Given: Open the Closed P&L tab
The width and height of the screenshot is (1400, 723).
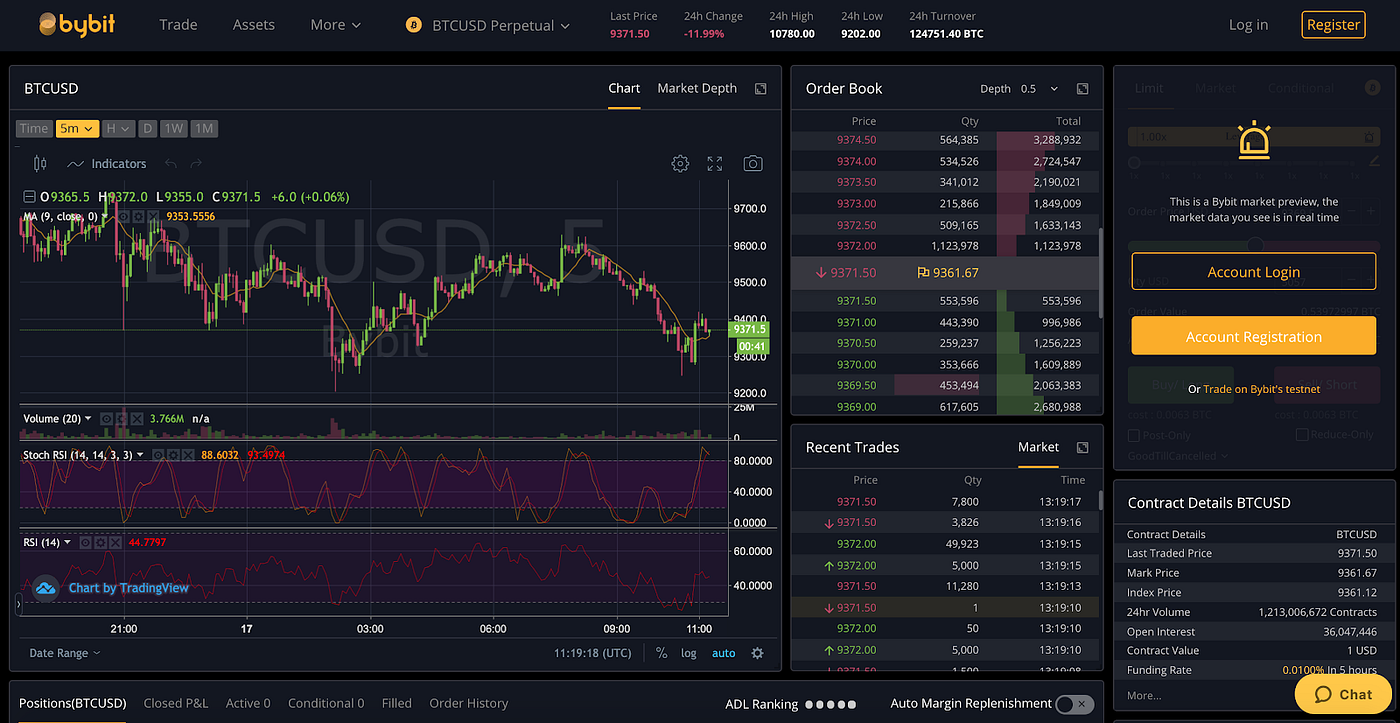Looking at the screenshot, I should tap(176, 703).
